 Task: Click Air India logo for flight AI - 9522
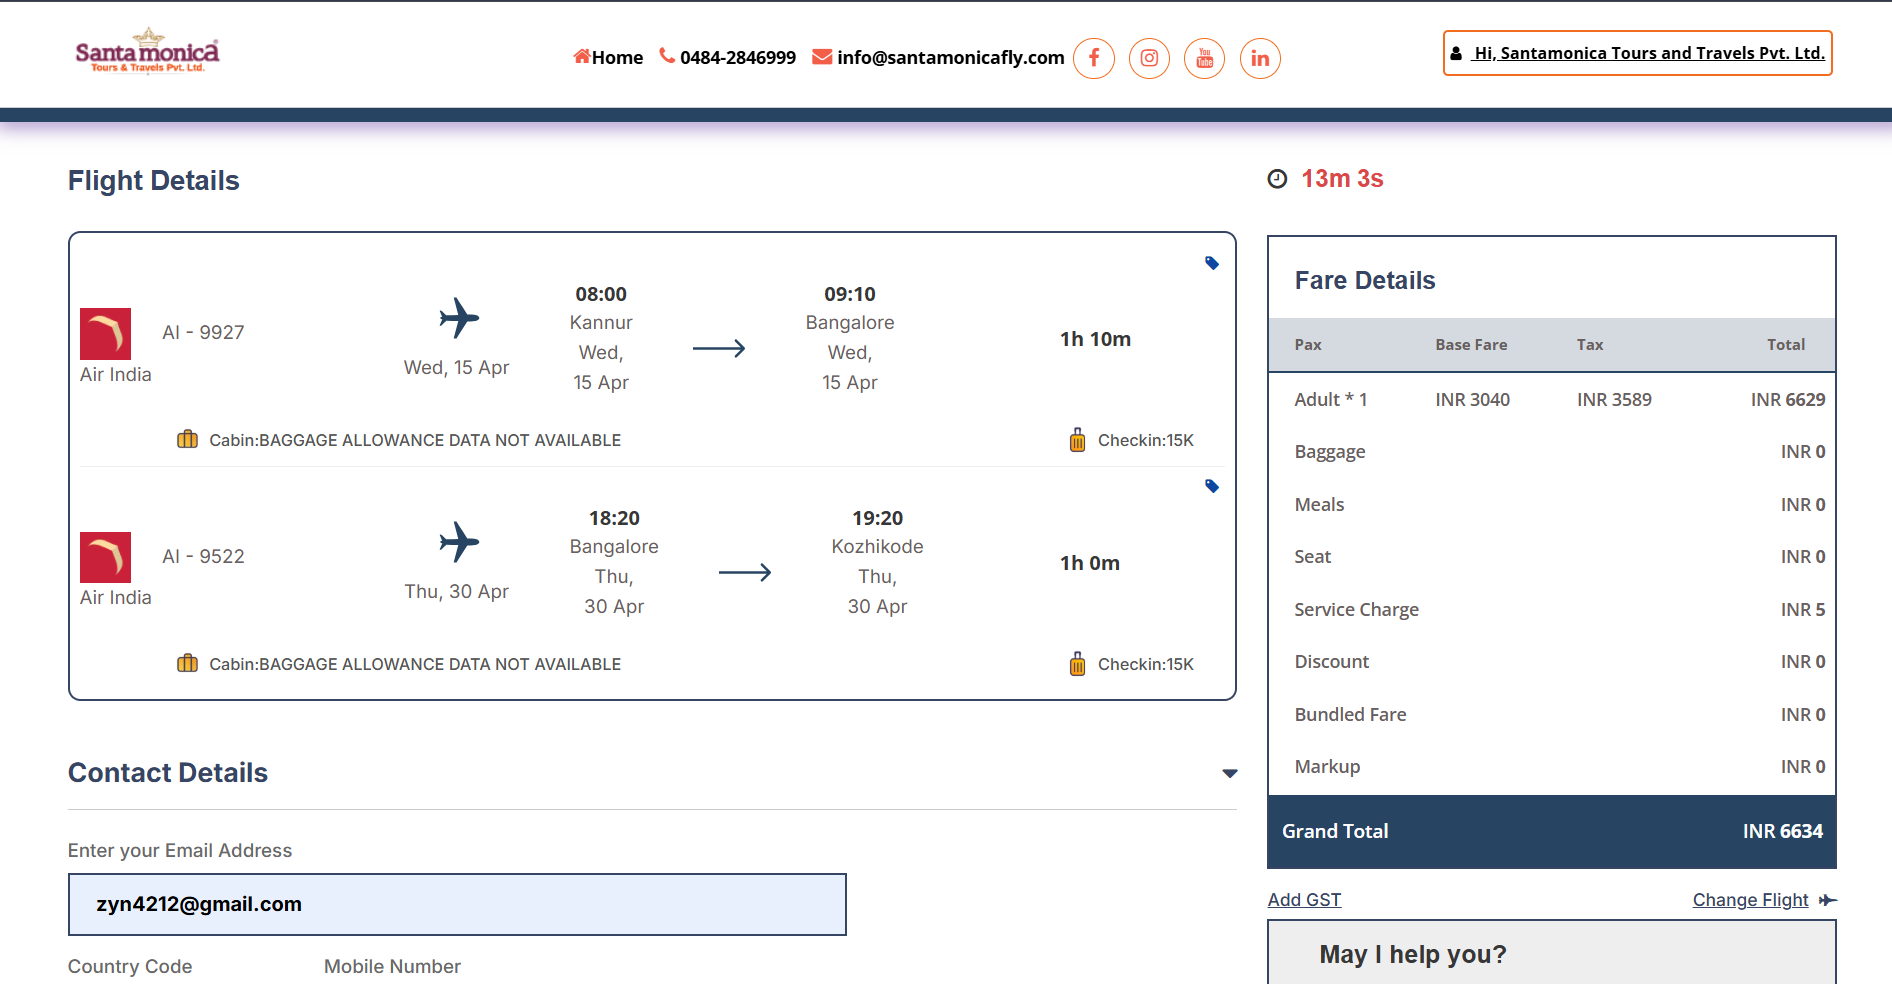(x=106, y=557)
